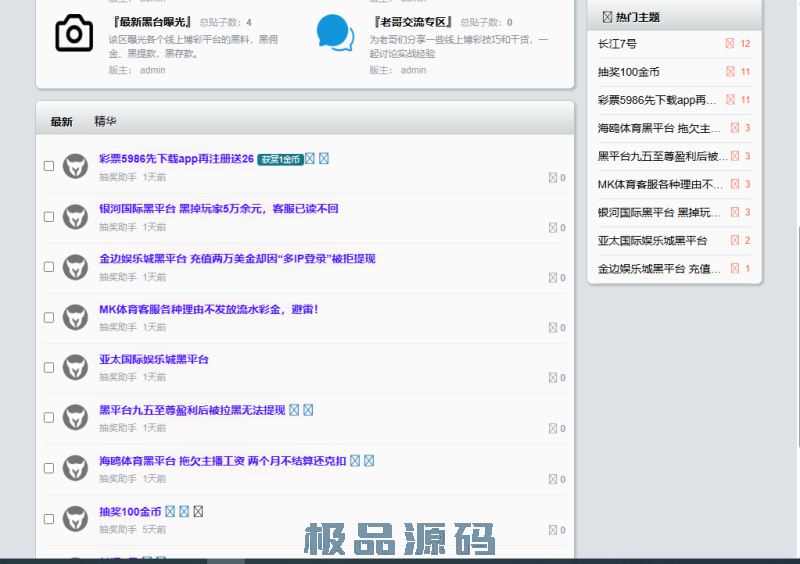The width and height of the screenshot is (800, 564).
Task: Click 5天前 timestamp on 抽奖100金币 row
Action: (x=154, y=529)
